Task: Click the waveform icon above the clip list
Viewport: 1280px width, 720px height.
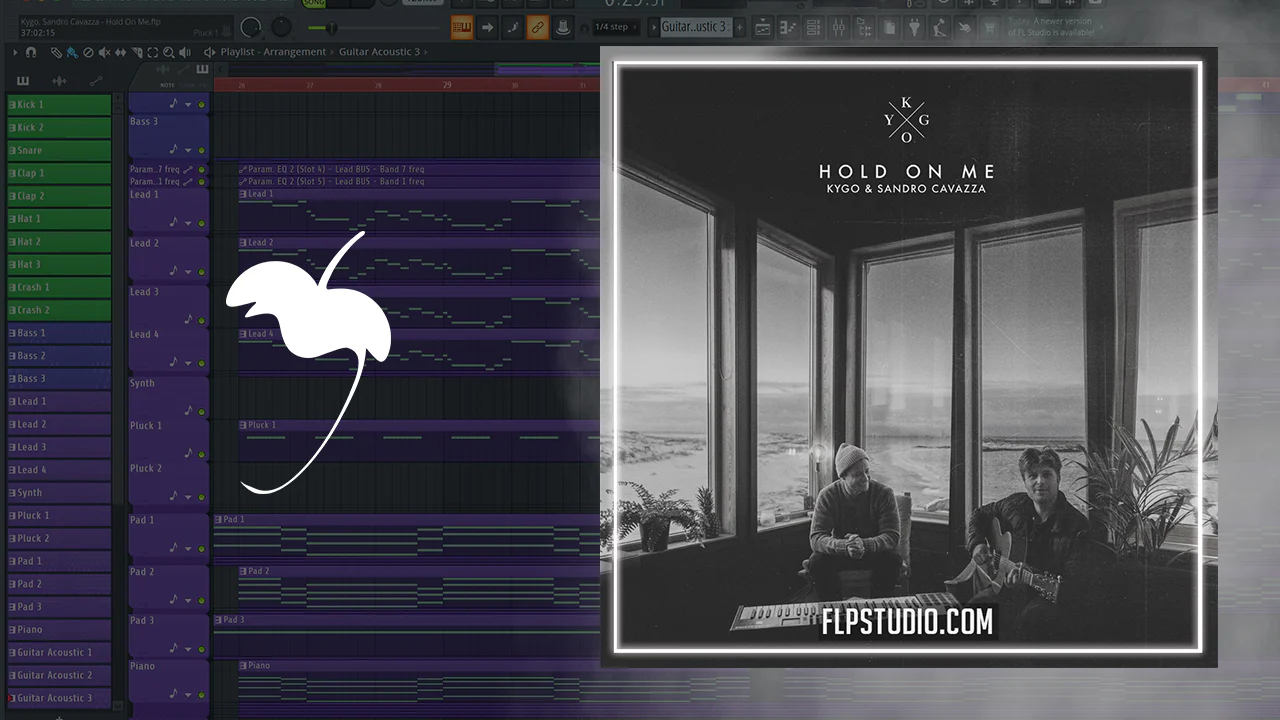Action: pos(59,81)
